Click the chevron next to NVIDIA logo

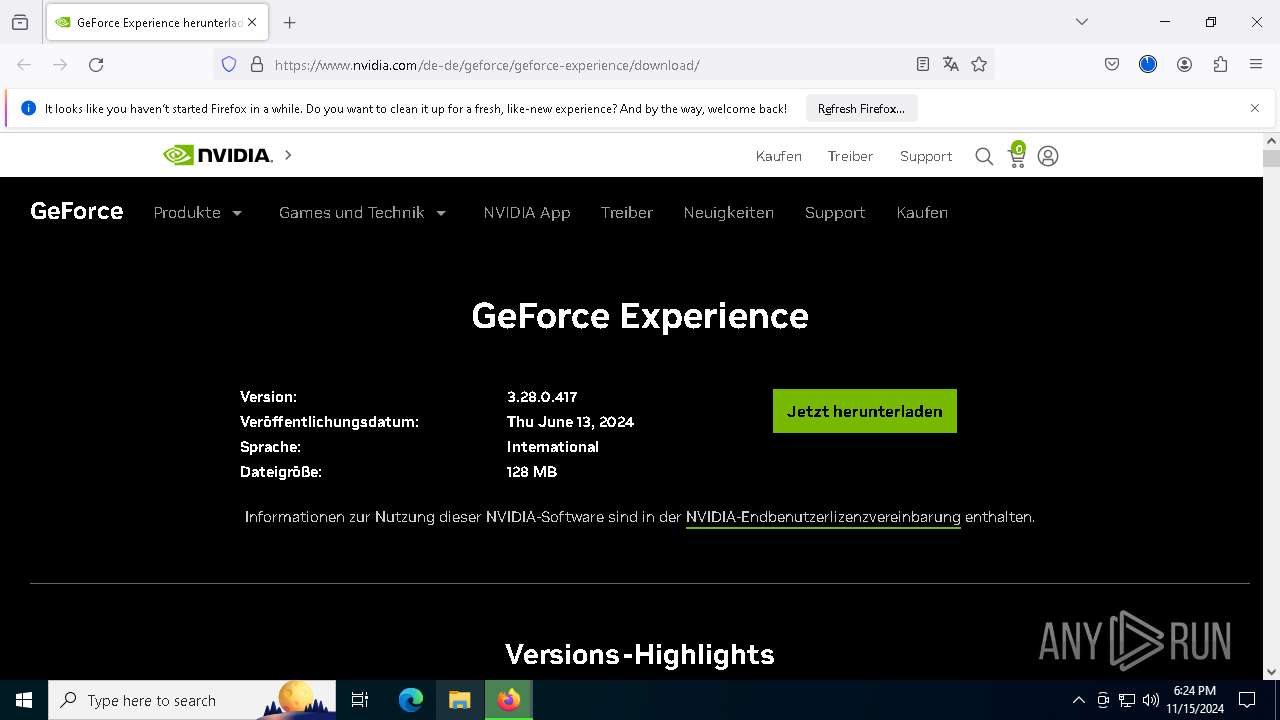pos(288,155)
